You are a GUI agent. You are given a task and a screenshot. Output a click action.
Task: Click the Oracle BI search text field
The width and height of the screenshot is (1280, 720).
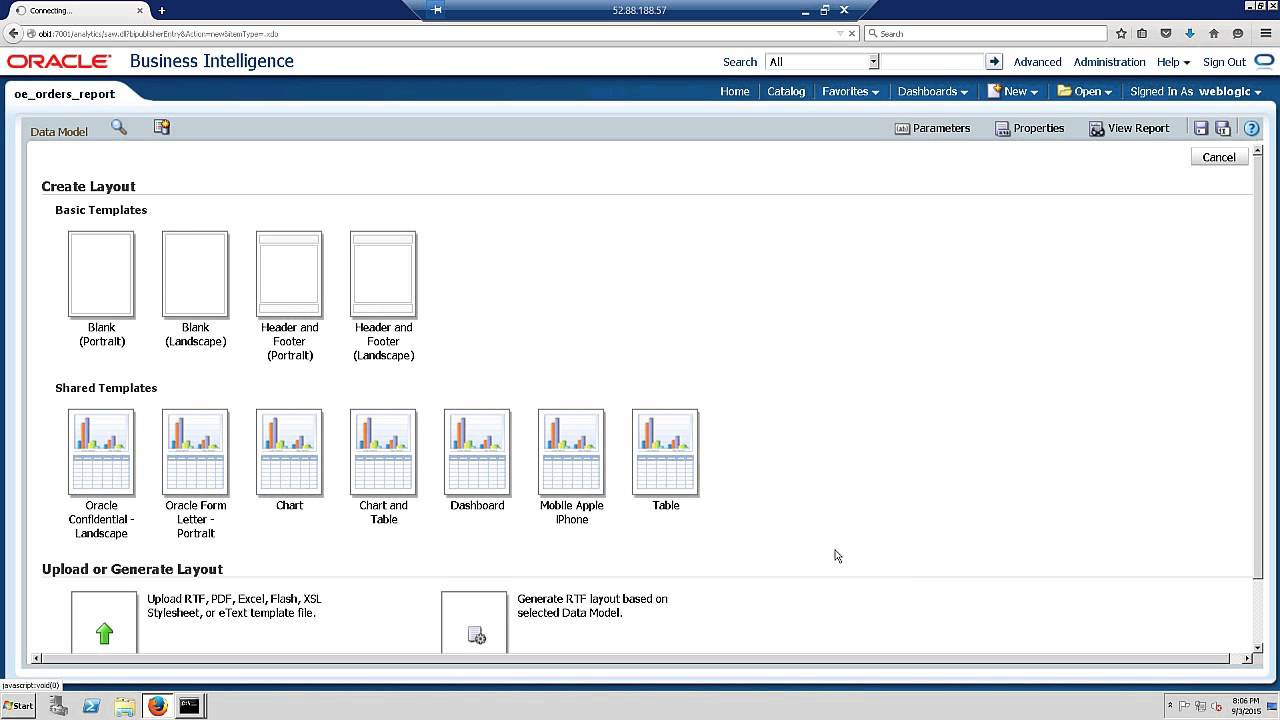[x=932, y=62]
